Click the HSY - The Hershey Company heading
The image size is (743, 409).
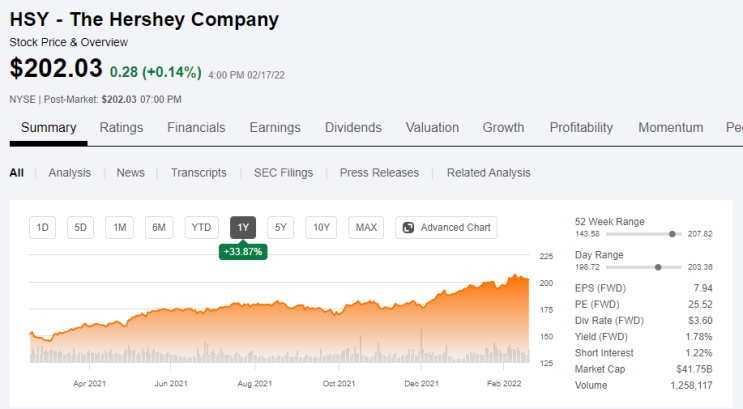144,19
